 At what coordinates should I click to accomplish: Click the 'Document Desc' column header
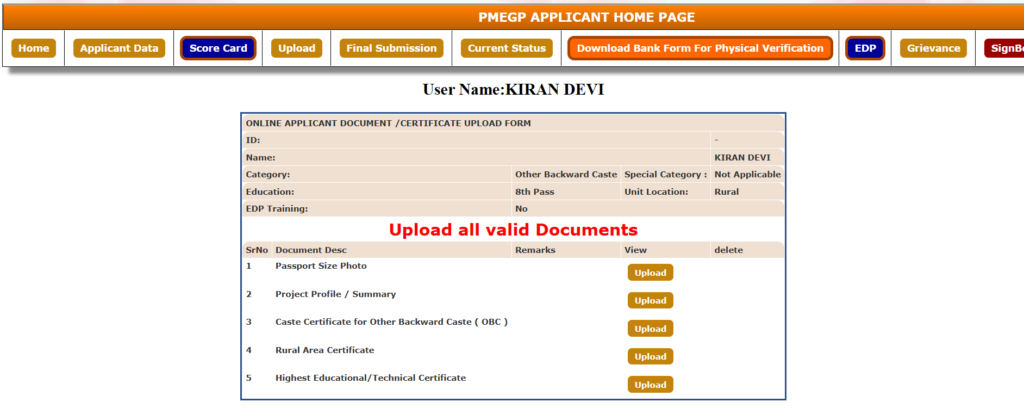coord(311,250)
